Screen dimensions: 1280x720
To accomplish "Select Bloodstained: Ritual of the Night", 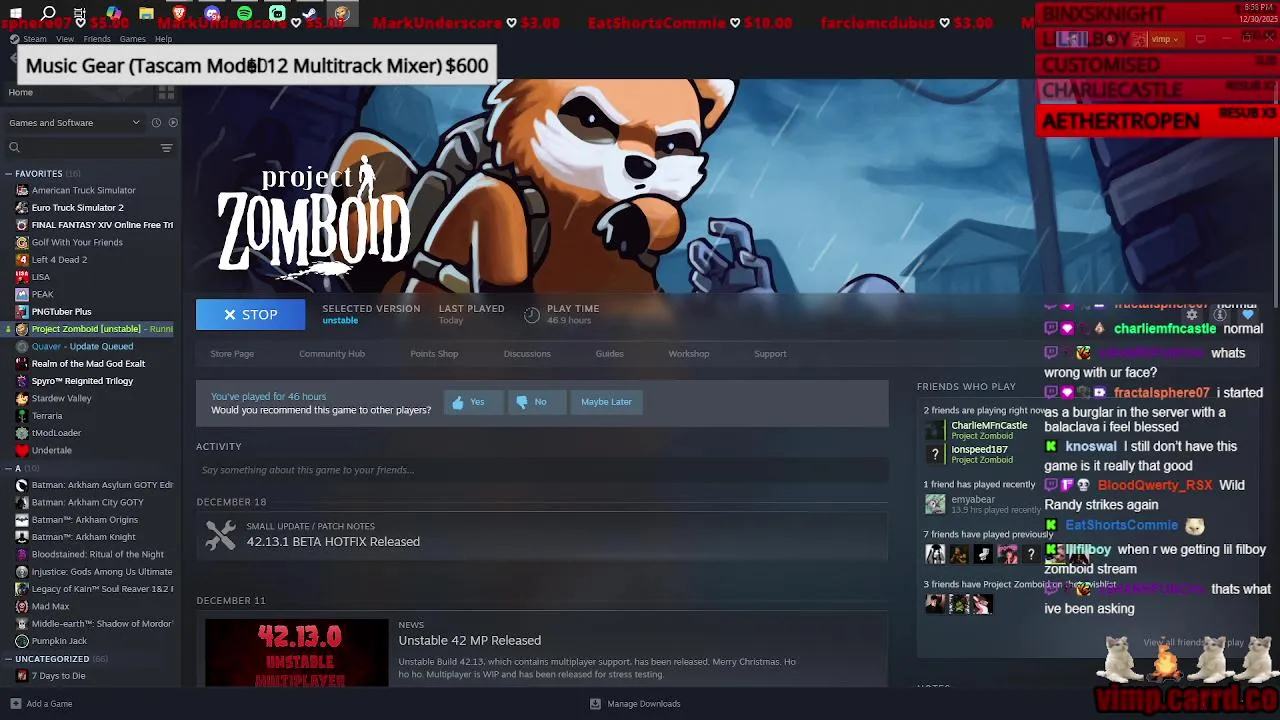I will 97,554.
